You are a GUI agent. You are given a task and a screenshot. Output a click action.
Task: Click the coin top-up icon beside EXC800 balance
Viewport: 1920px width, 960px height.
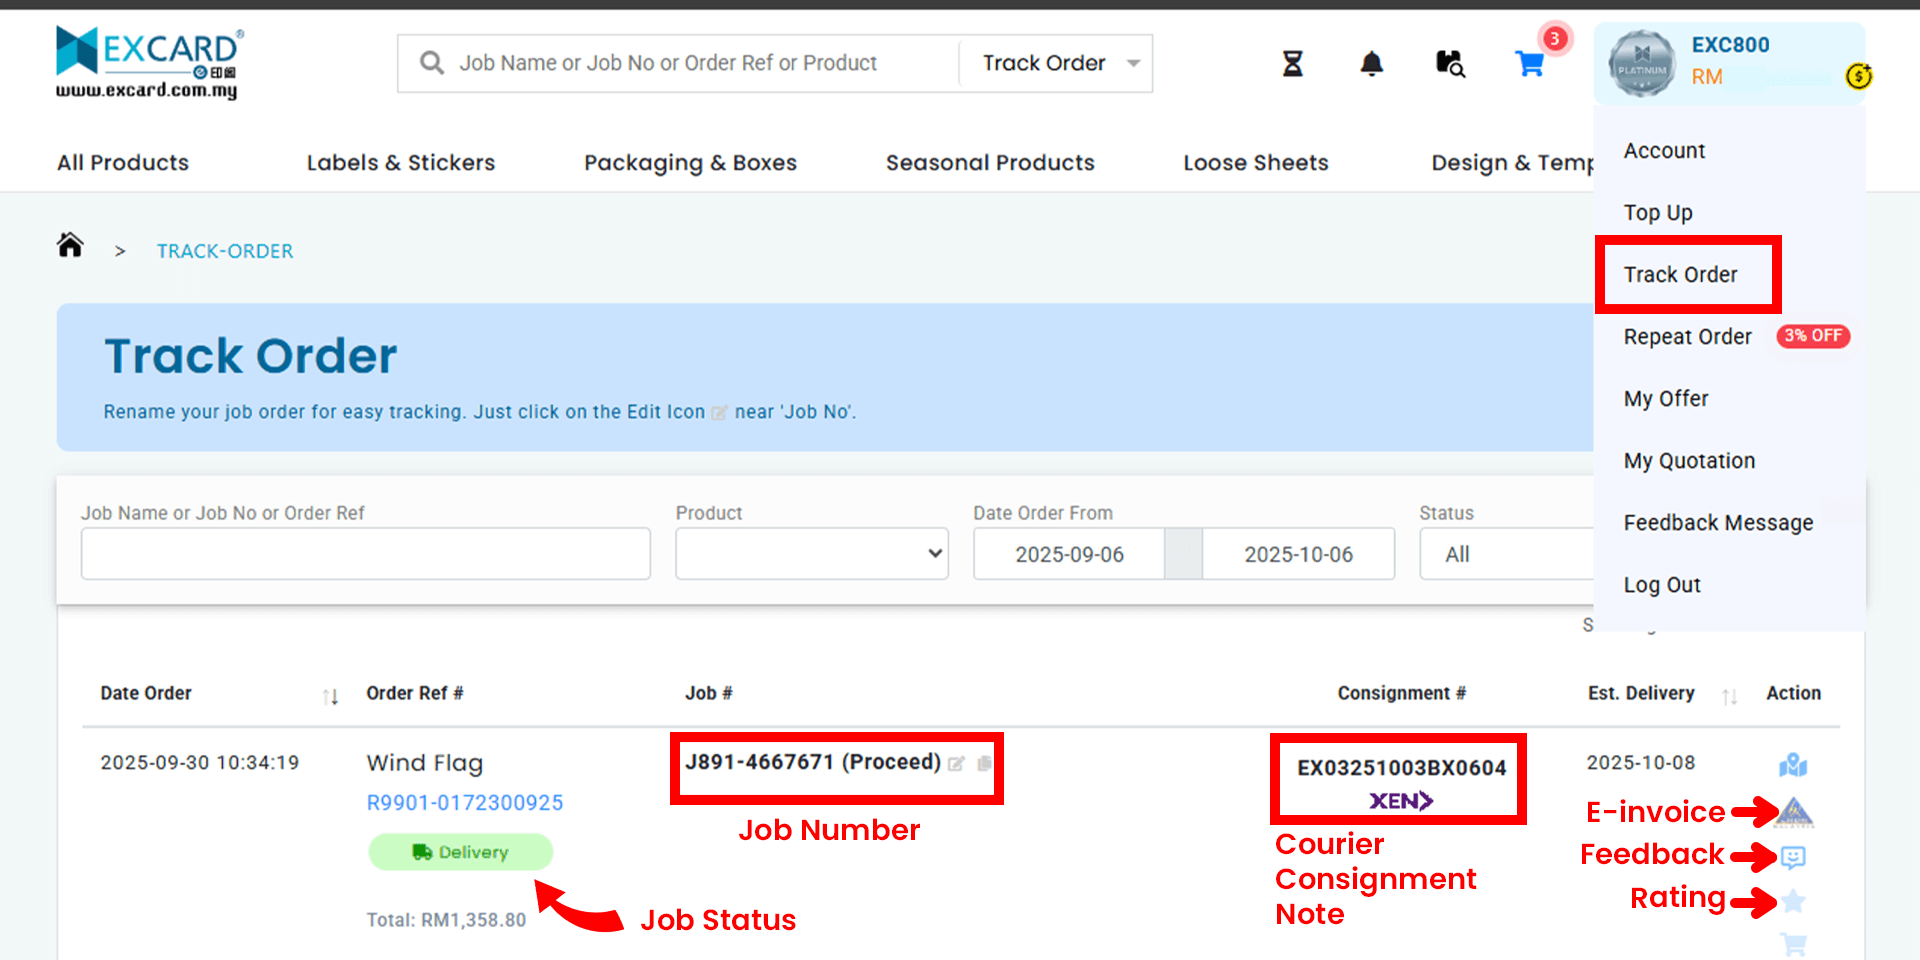pyautogui.click(x=1858, y=76)
